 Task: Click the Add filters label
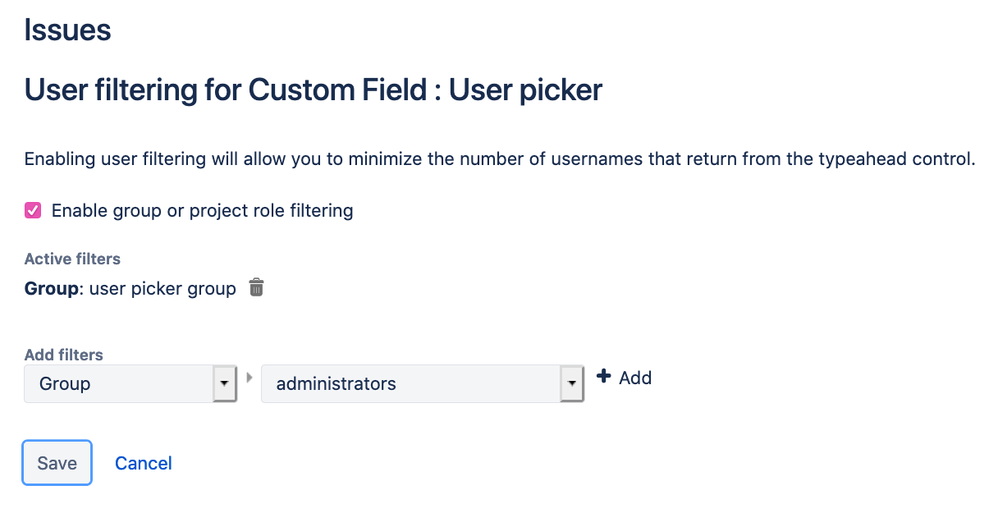pos(64,354)
